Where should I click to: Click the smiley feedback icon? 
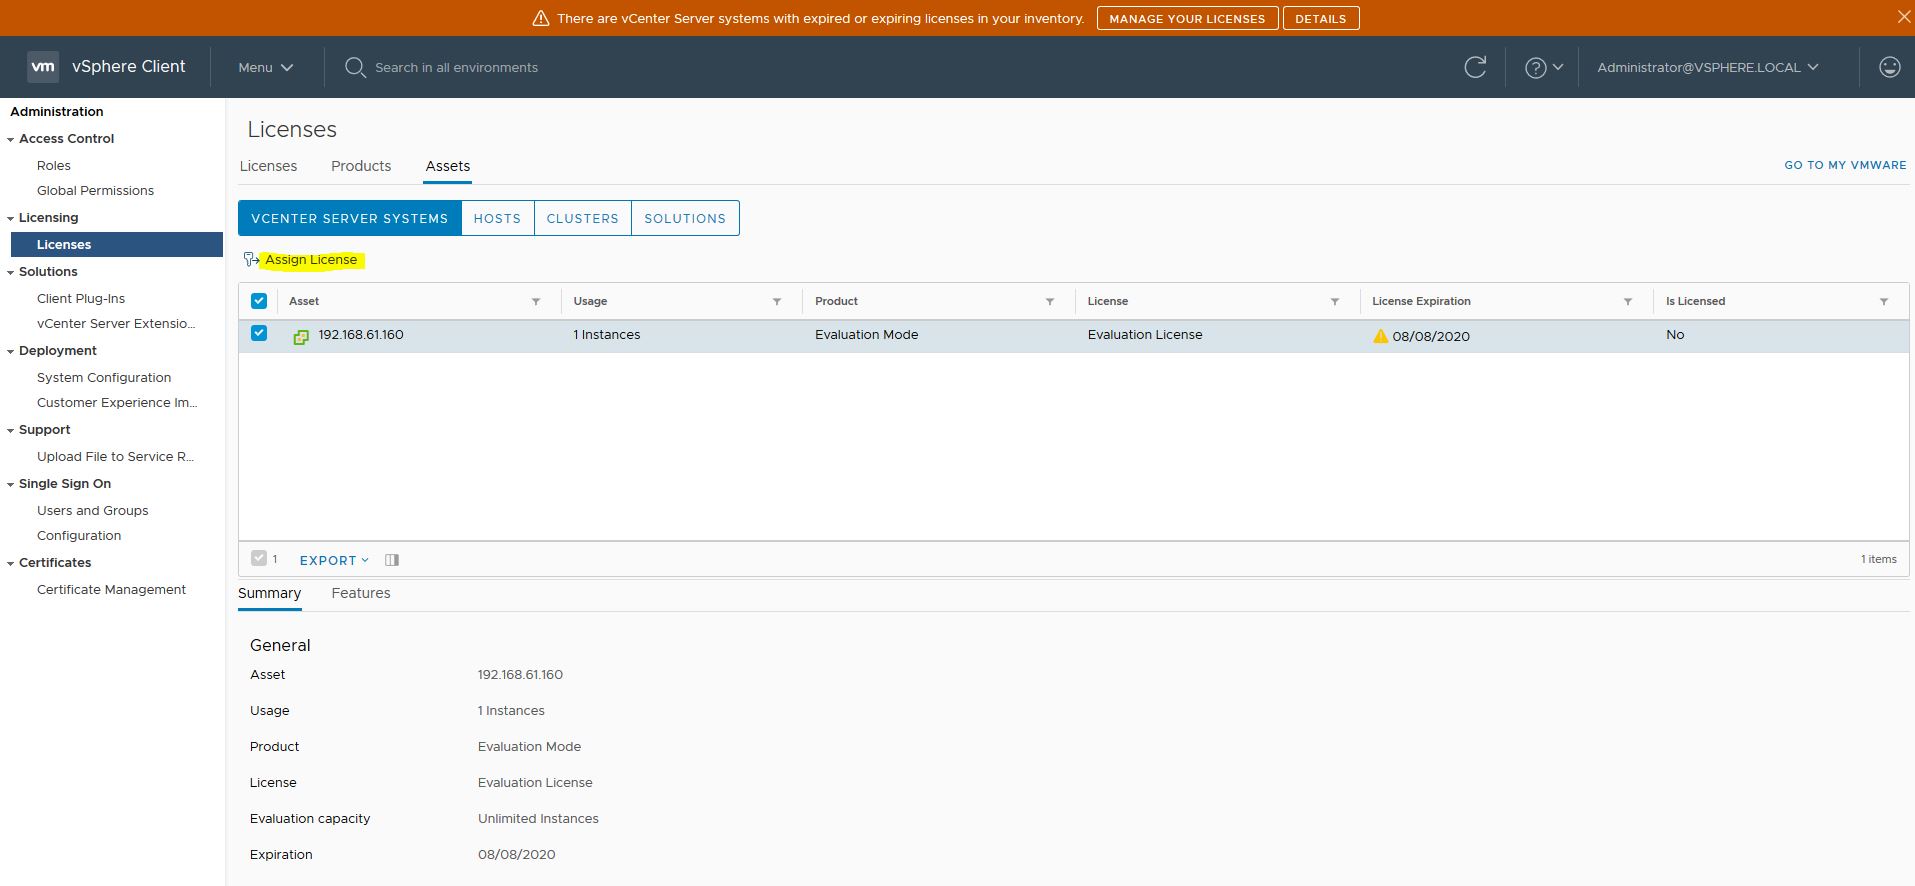click(1889, 67)
